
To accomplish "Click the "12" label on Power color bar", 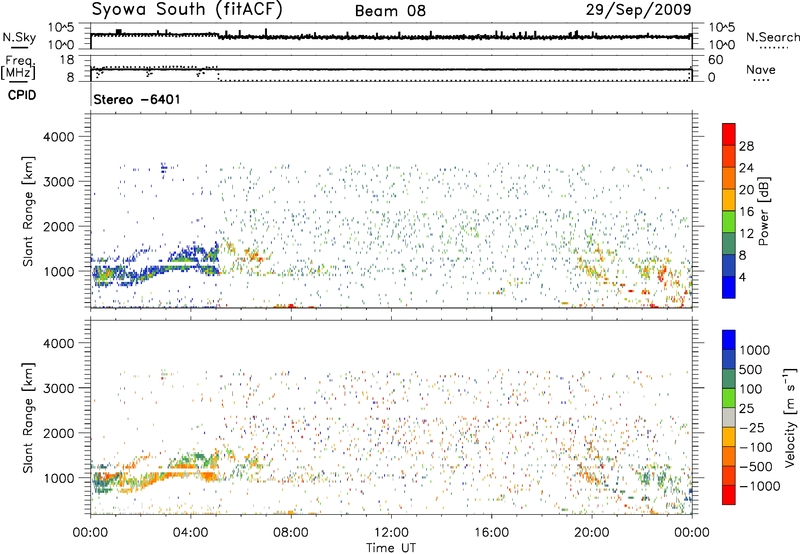I will click(x=746, y=234).
